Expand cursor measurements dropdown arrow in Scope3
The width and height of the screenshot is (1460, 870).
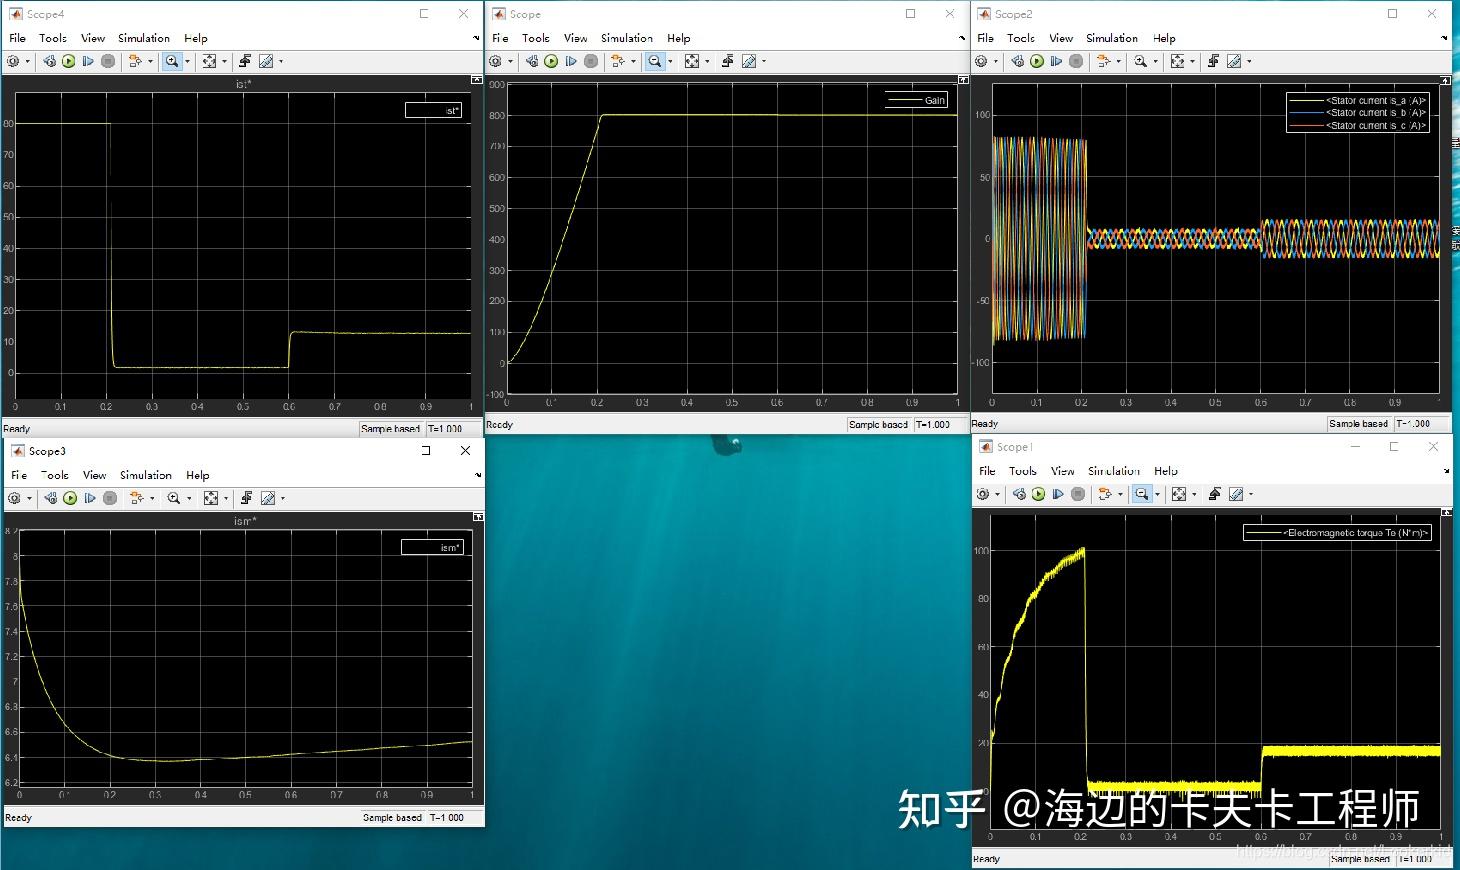pyautogui.click(x=283, y=498)
